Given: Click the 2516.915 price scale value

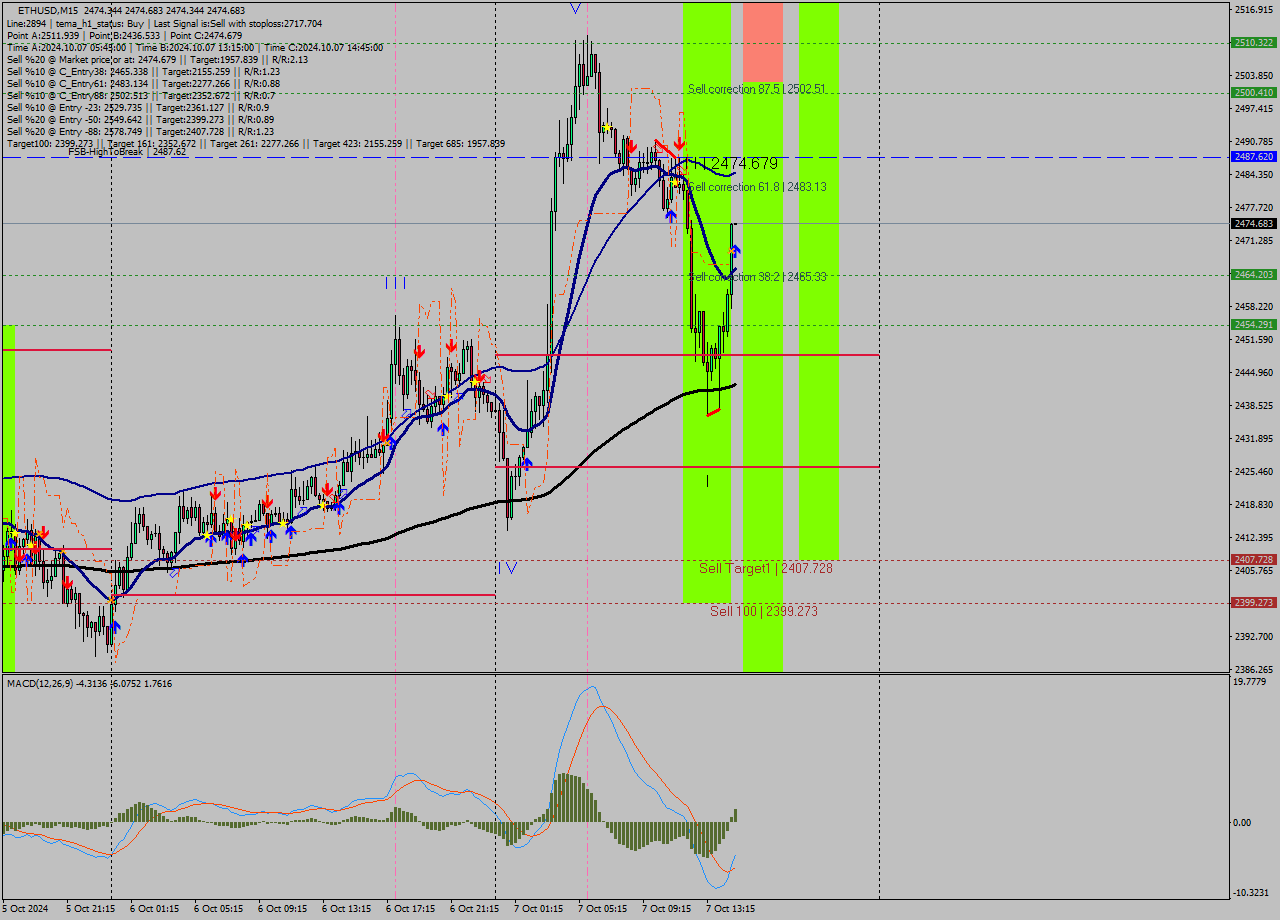Looking at the screenshot, I should pyautogui.click(x=1254, y=10).
